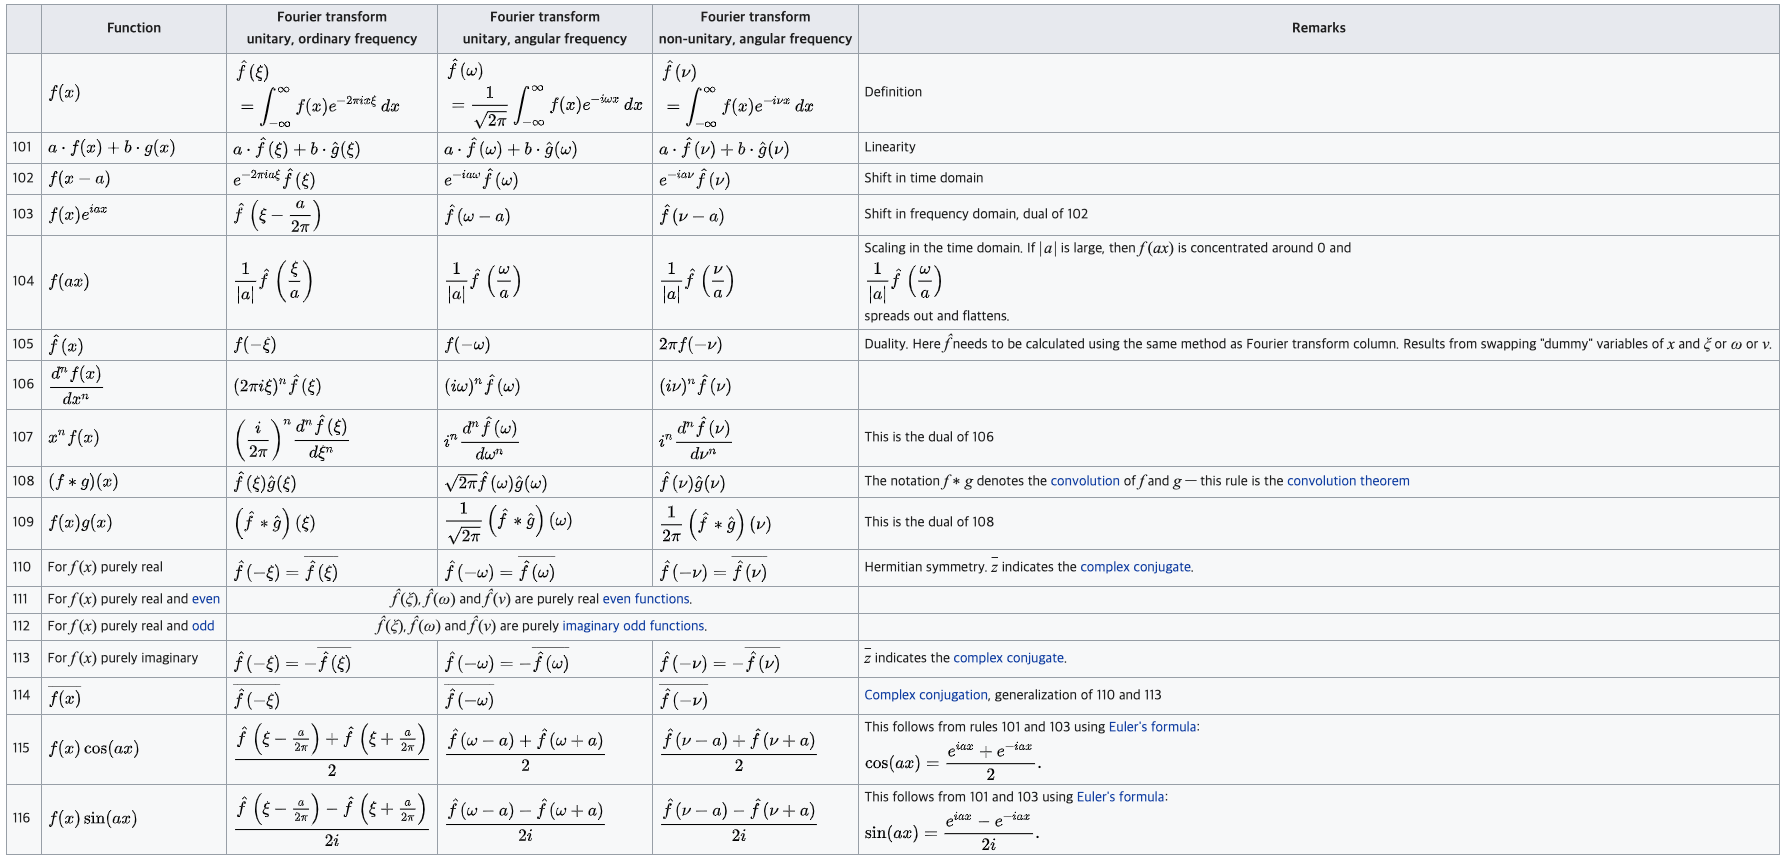
Task: Click the row number 107 cell
Action: pos(23,437)
